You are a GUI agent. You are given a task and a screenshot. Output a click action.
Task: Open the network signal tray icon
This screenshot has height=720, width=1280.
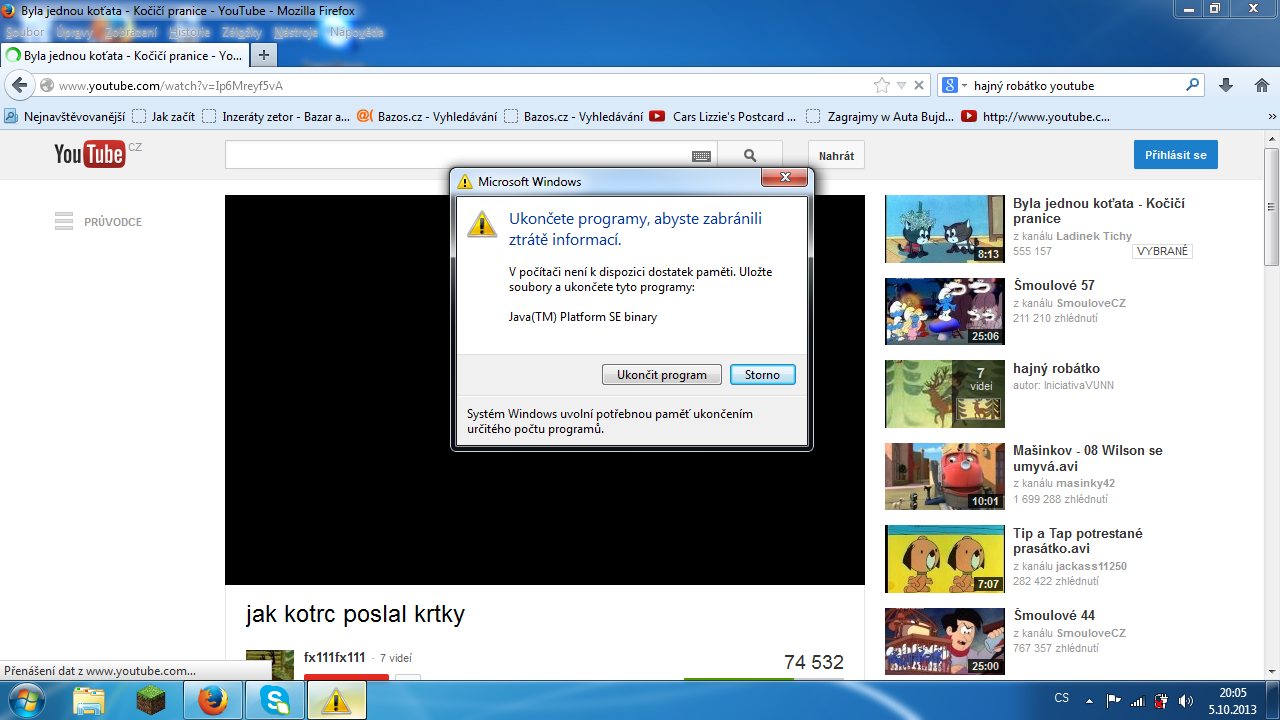click(x=1137, y=701)
